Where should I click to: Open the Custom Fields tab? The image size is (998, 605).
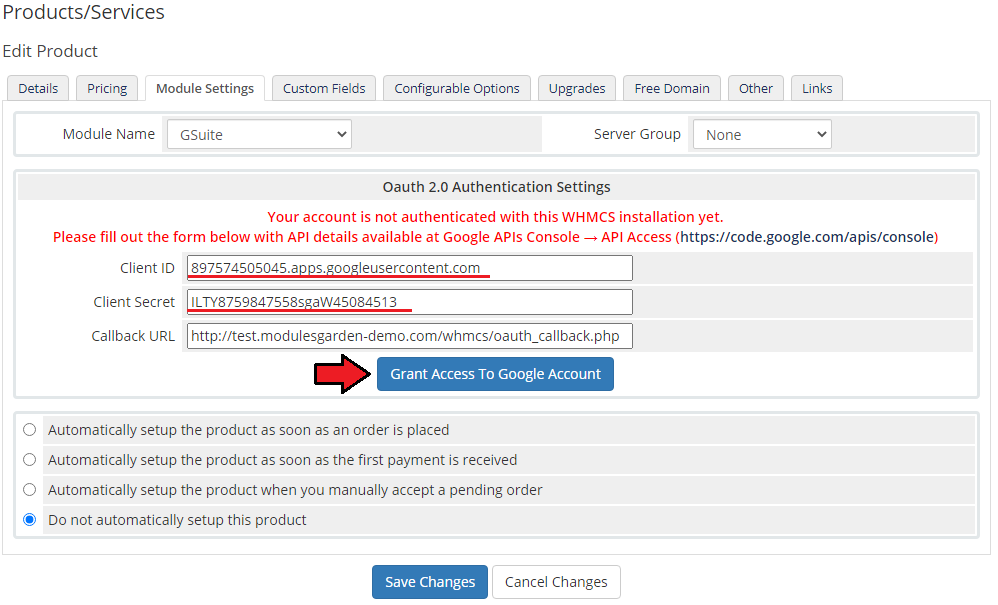324,88
